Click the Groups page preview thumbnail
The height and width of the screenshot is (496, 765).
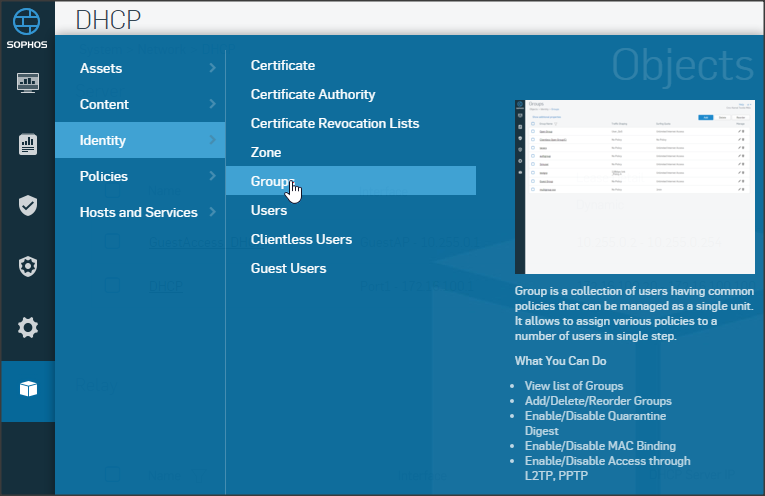(x=632, y=186)
